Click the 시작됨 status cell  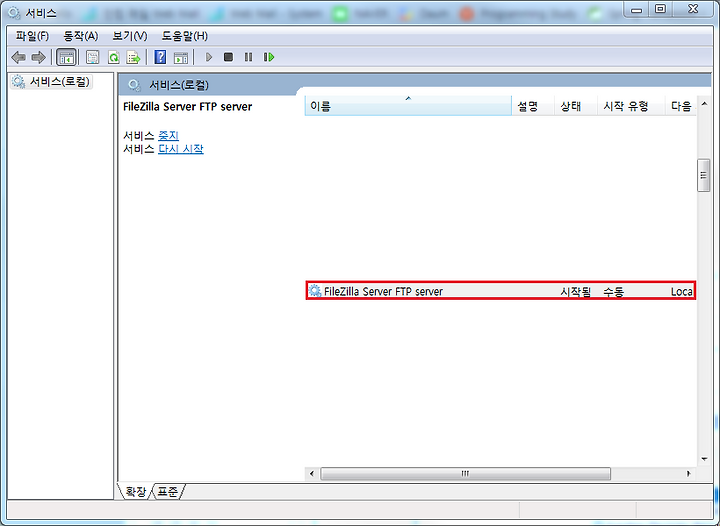[x=576, y=291]
